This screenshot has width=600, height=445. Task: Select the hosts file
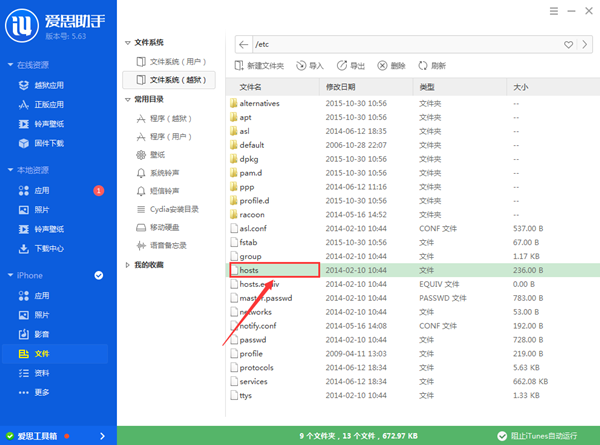[x=415, y=270]
